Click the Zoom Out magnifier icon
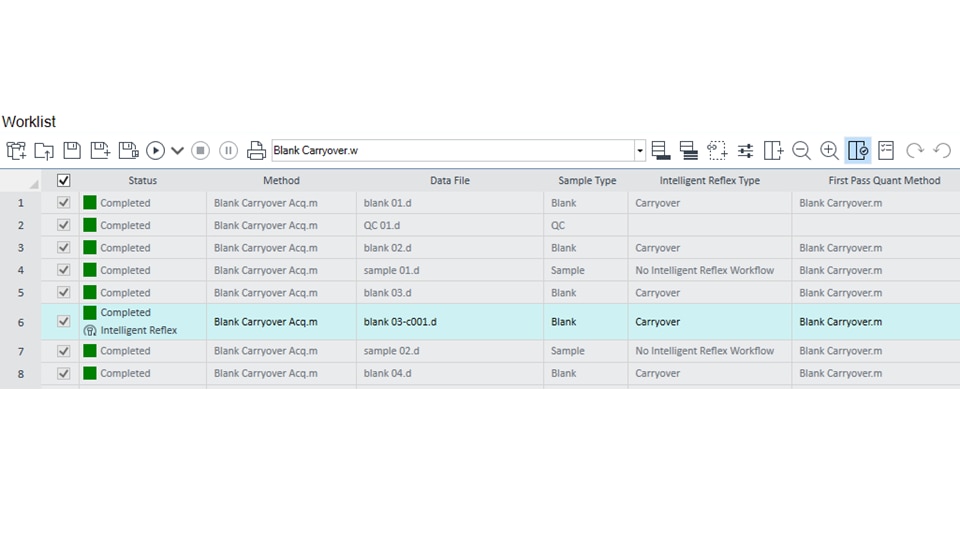 [801, 151]
